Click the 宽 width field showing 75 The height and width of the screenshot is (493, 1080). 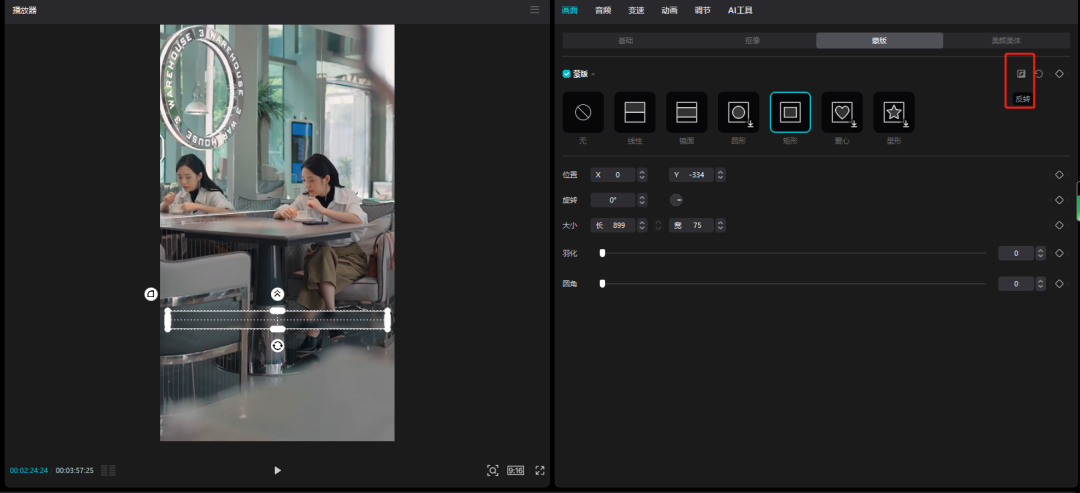point(692,225)
